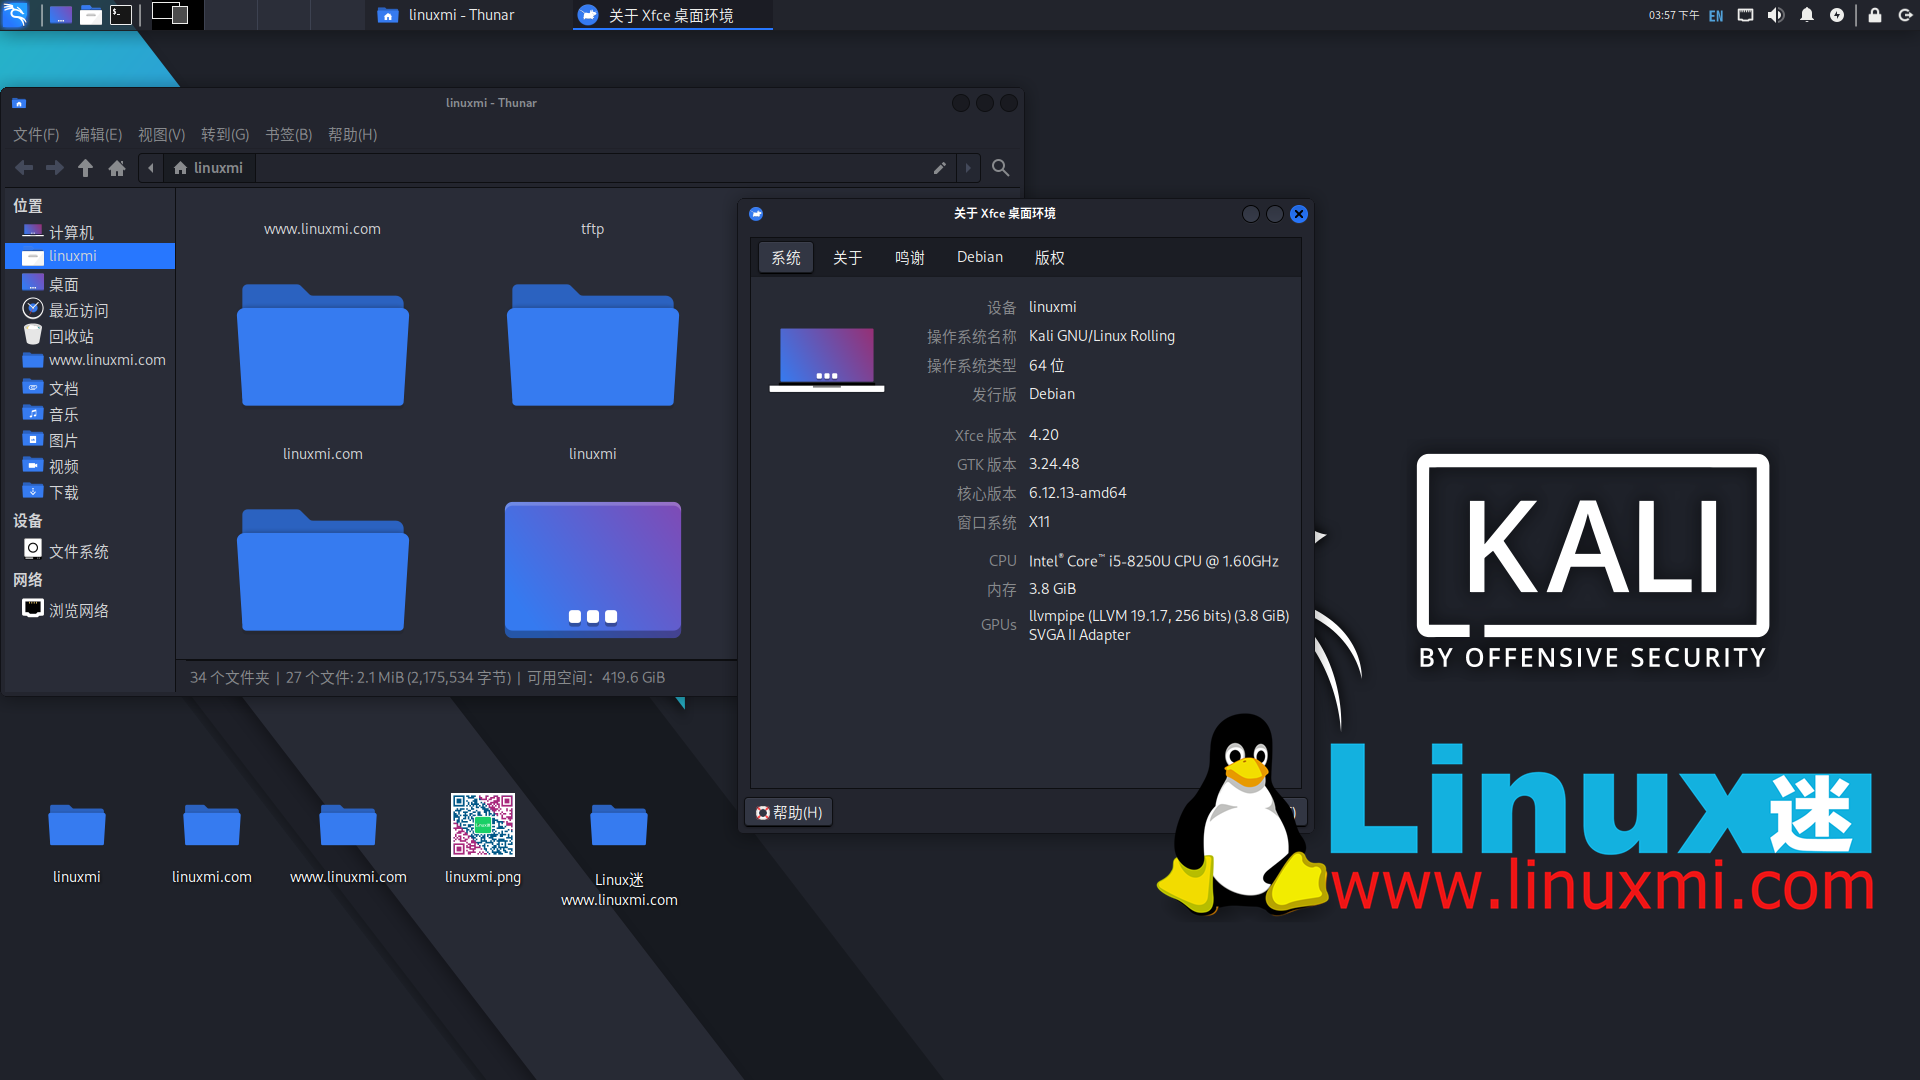Open the 文件(F) menu in Thunar
Screen dimensions: 1920x1080
tap(36, 135)
